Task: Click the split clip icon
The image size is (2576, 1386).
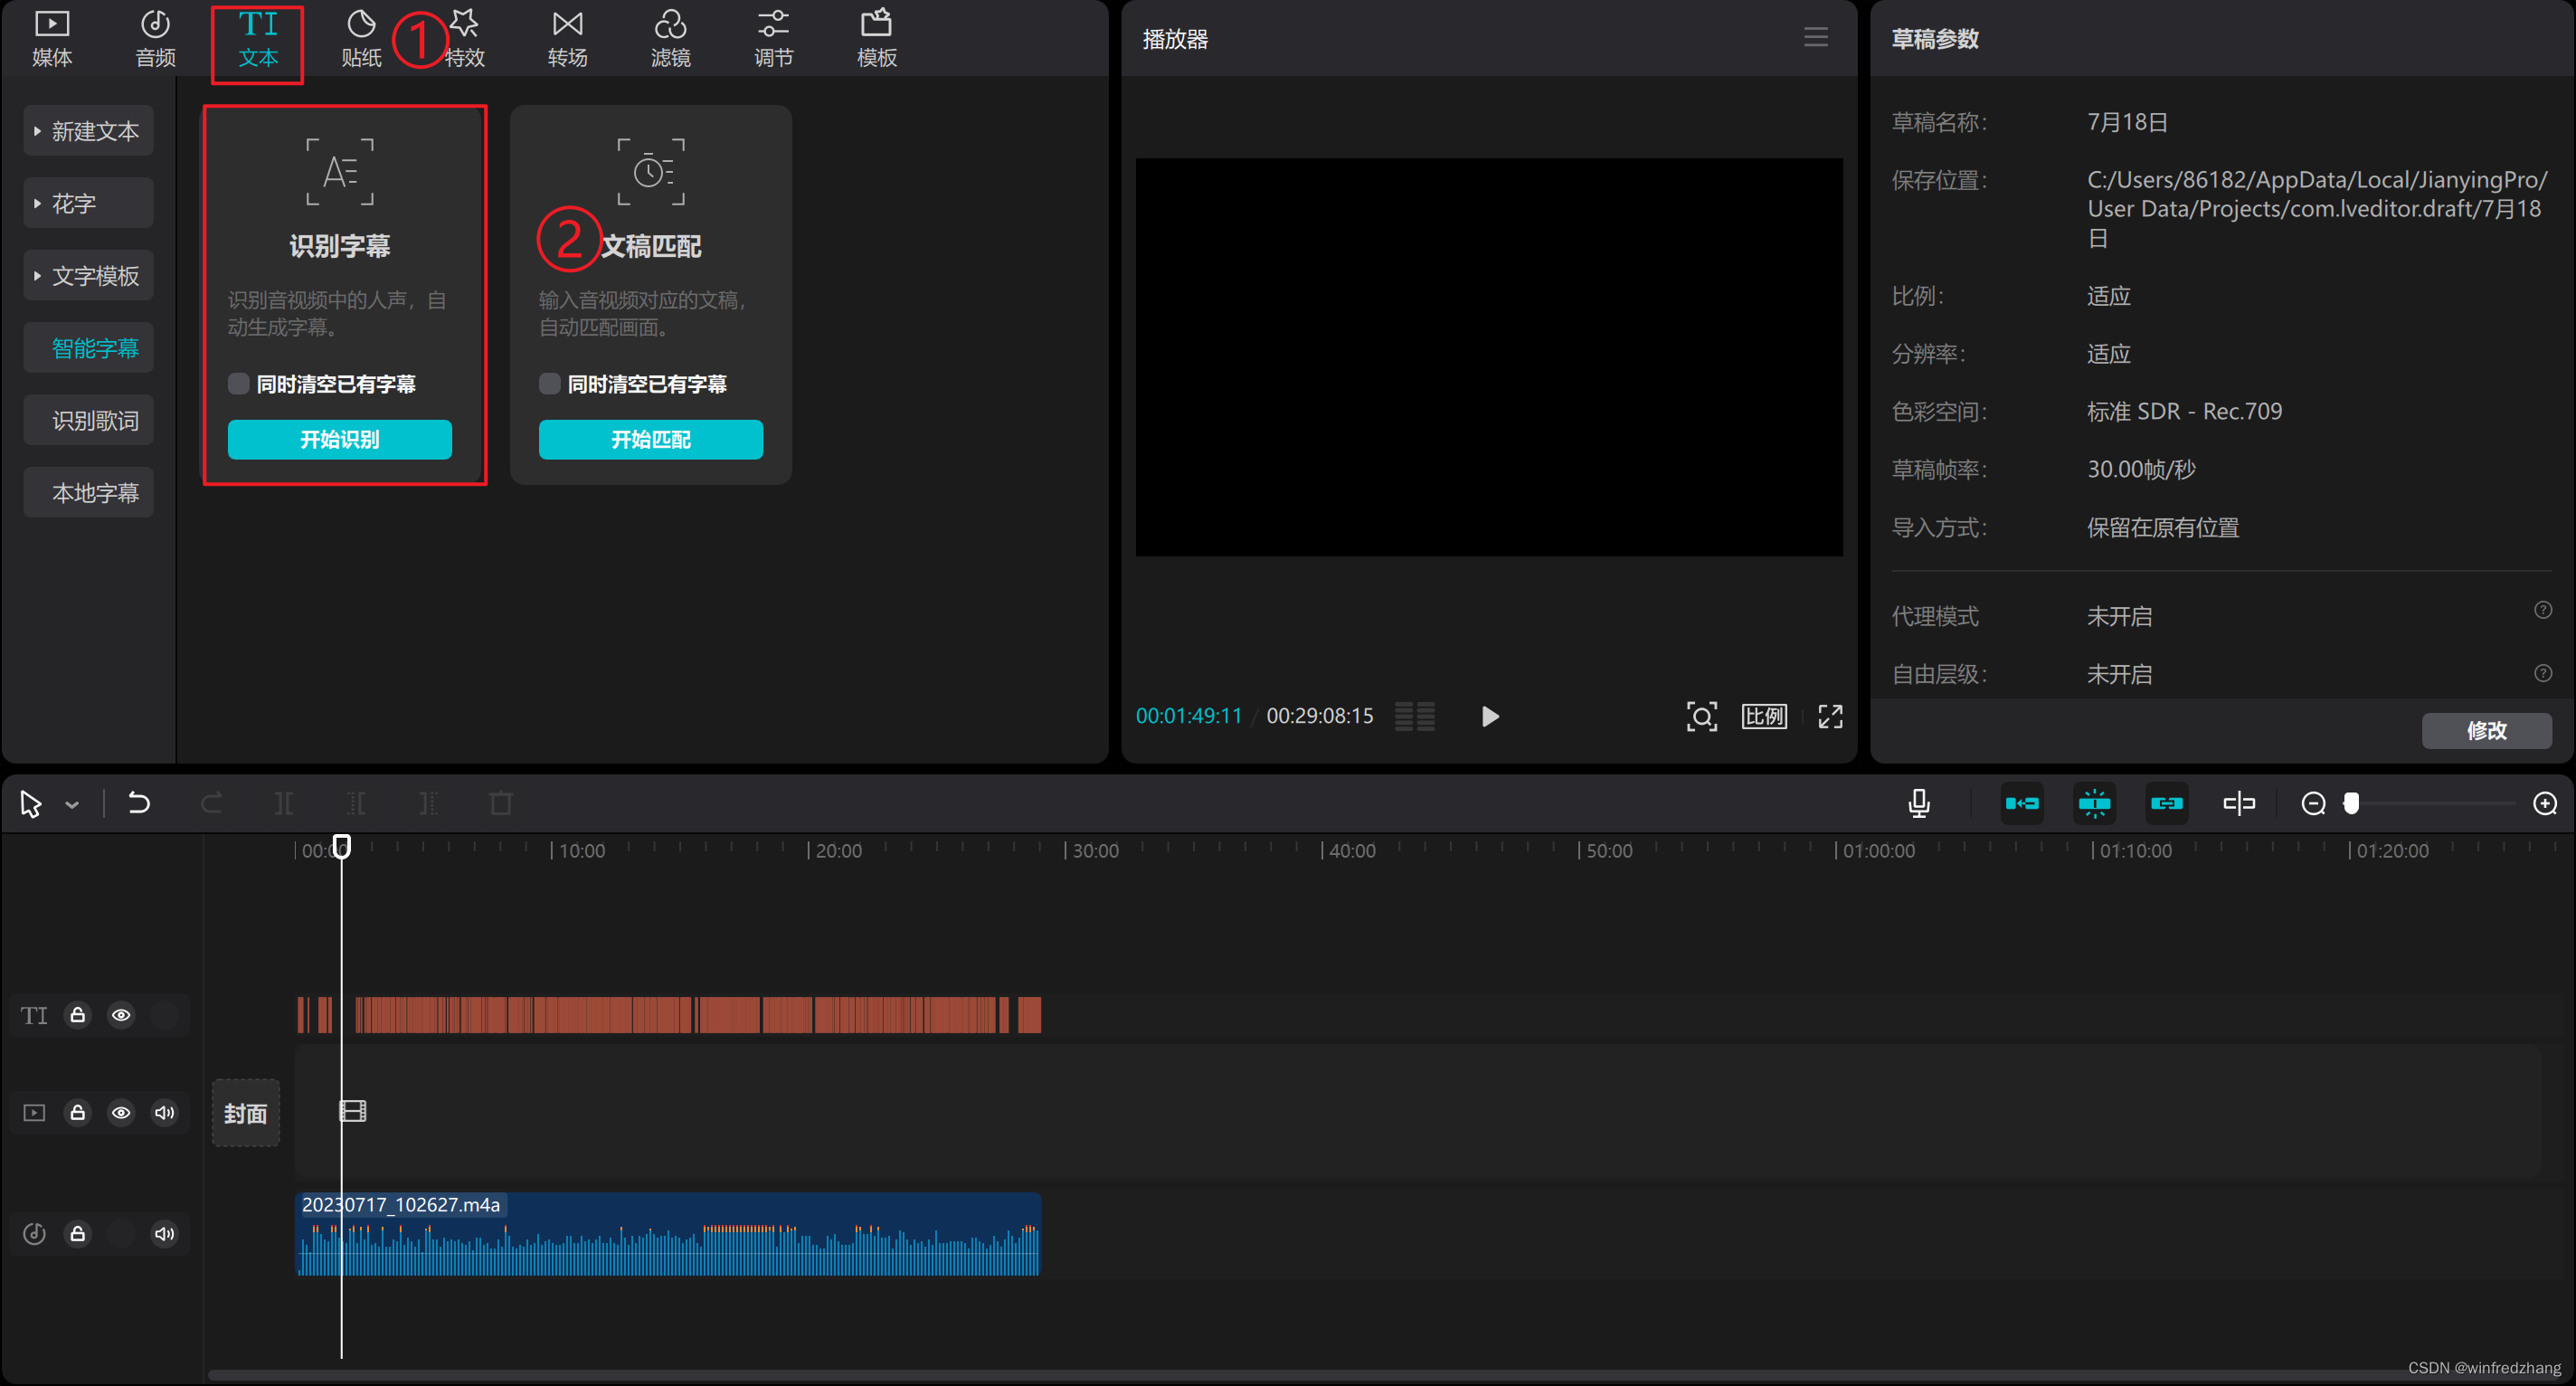Action: point(284,803)
